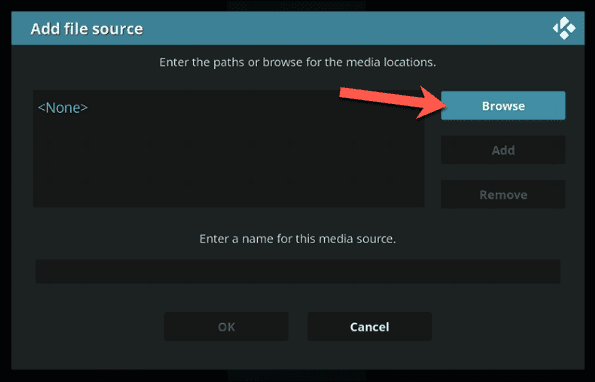Select the <None> path entry
Viewport: 595px width, 382px height.
pyautogui.click(x=63, y=108)
